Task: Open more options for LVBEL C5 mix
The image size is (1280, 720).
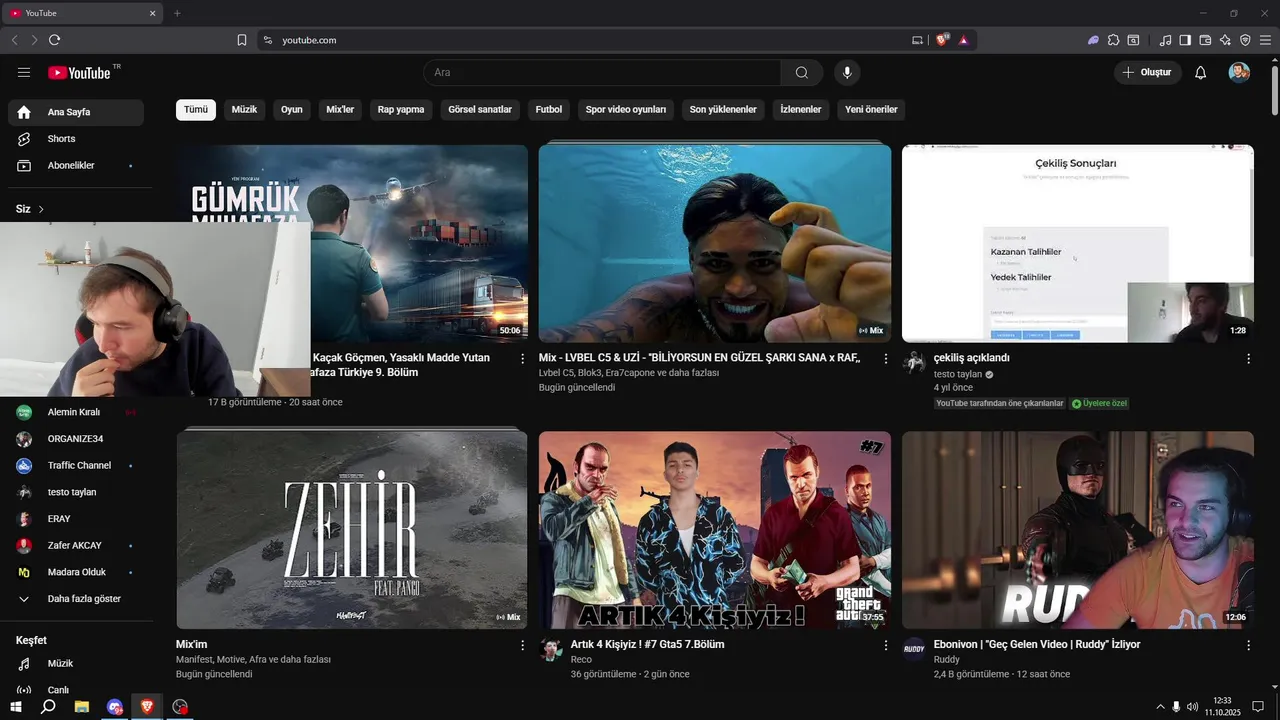Action: point(885,358)
